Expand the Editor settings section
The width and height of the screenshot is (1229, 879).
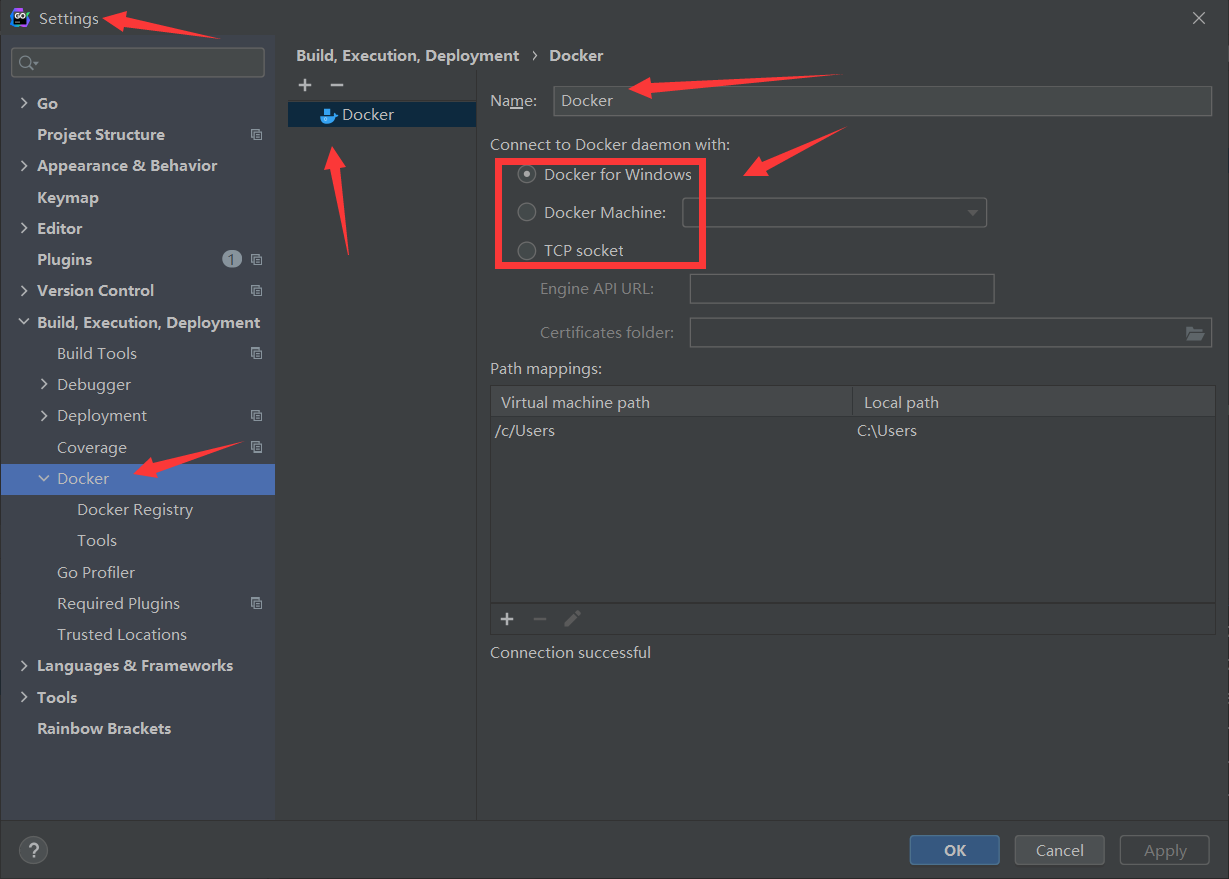[x=24, y=228]
